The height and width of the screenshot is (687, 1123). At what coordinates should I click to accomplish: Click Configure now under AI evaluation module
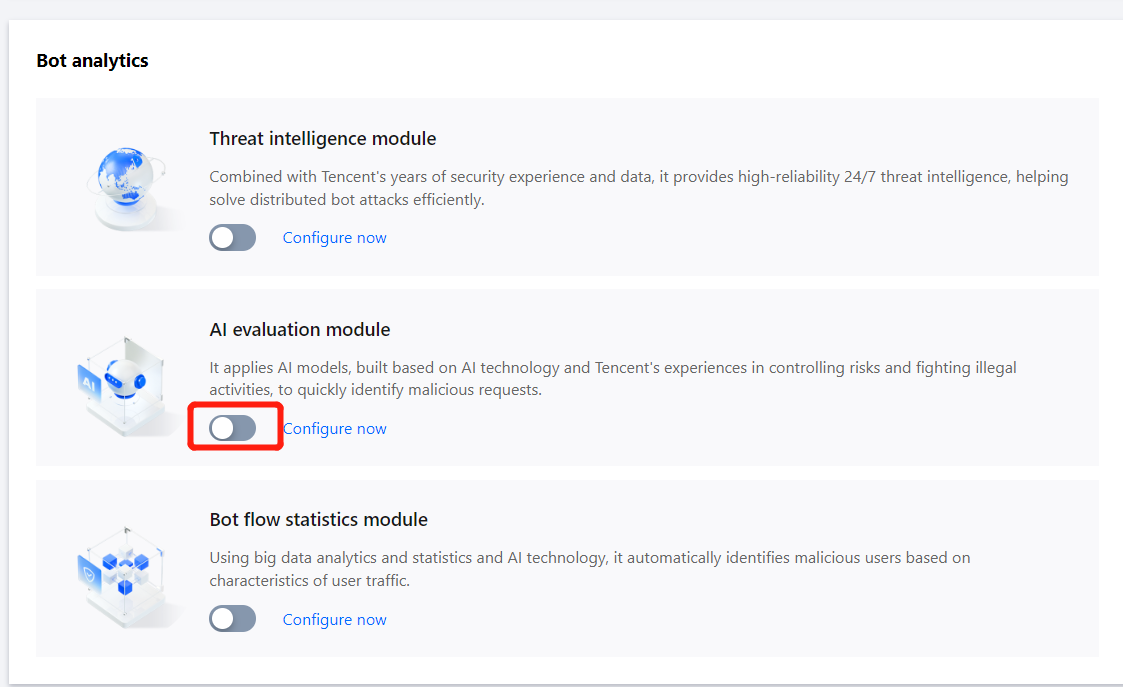pyautogui.click(x=334, y=429)
